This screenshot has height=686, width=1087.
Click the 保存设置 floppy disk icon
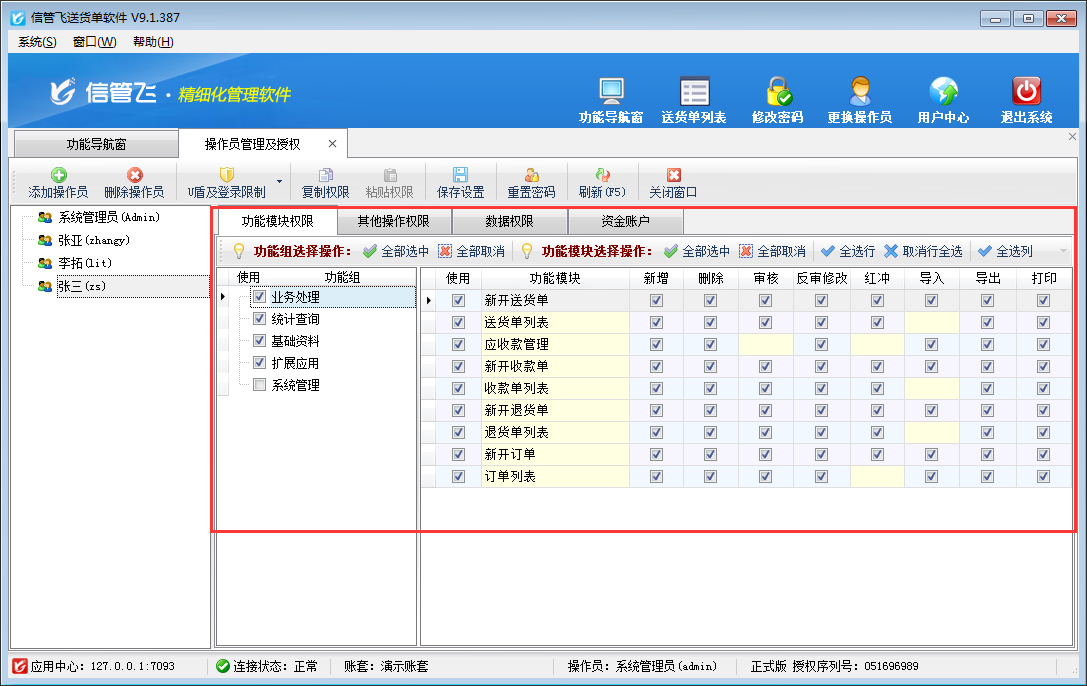pos(460,175)
